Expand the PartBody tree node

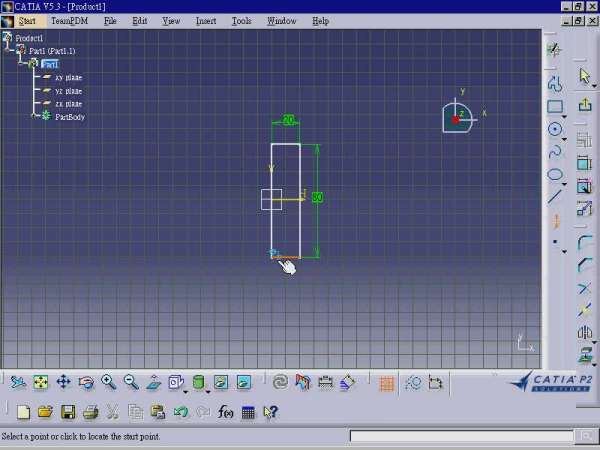click(x=34, y=117)
